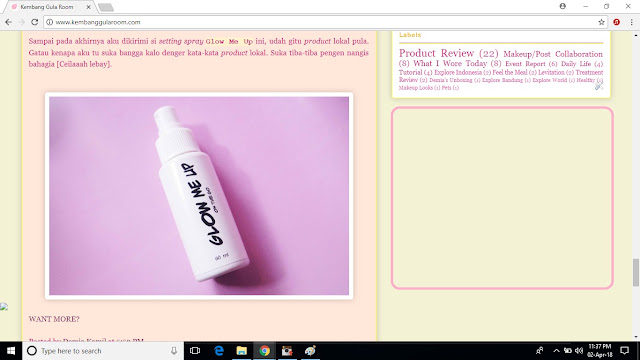This screenshot has height=360, width=640.
Task: Open File Explorer from the taskbar
Action: click(x=242, y=351)
